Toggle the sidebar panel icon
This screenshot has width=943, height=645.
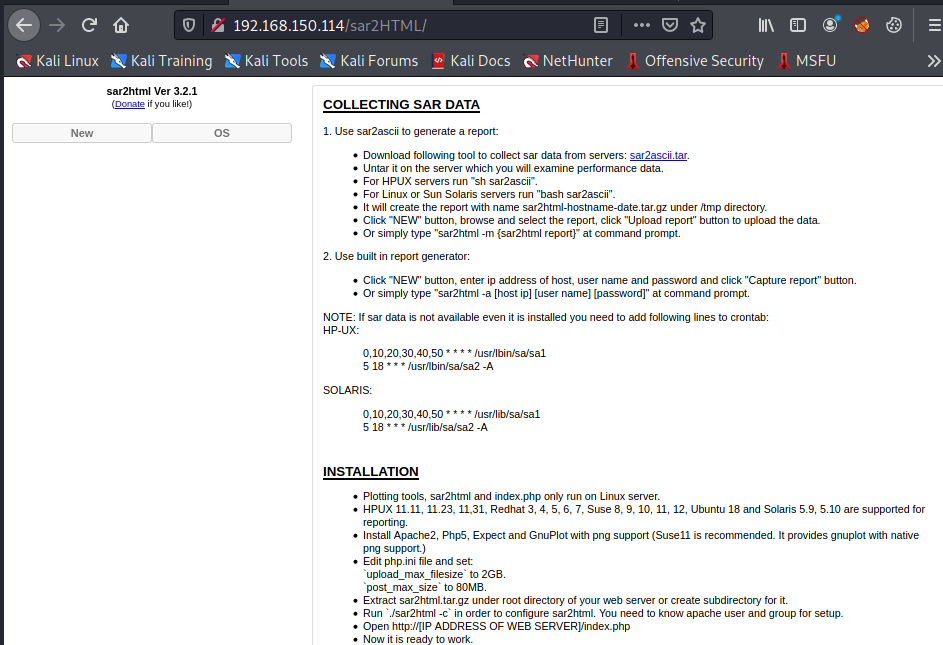798,25
